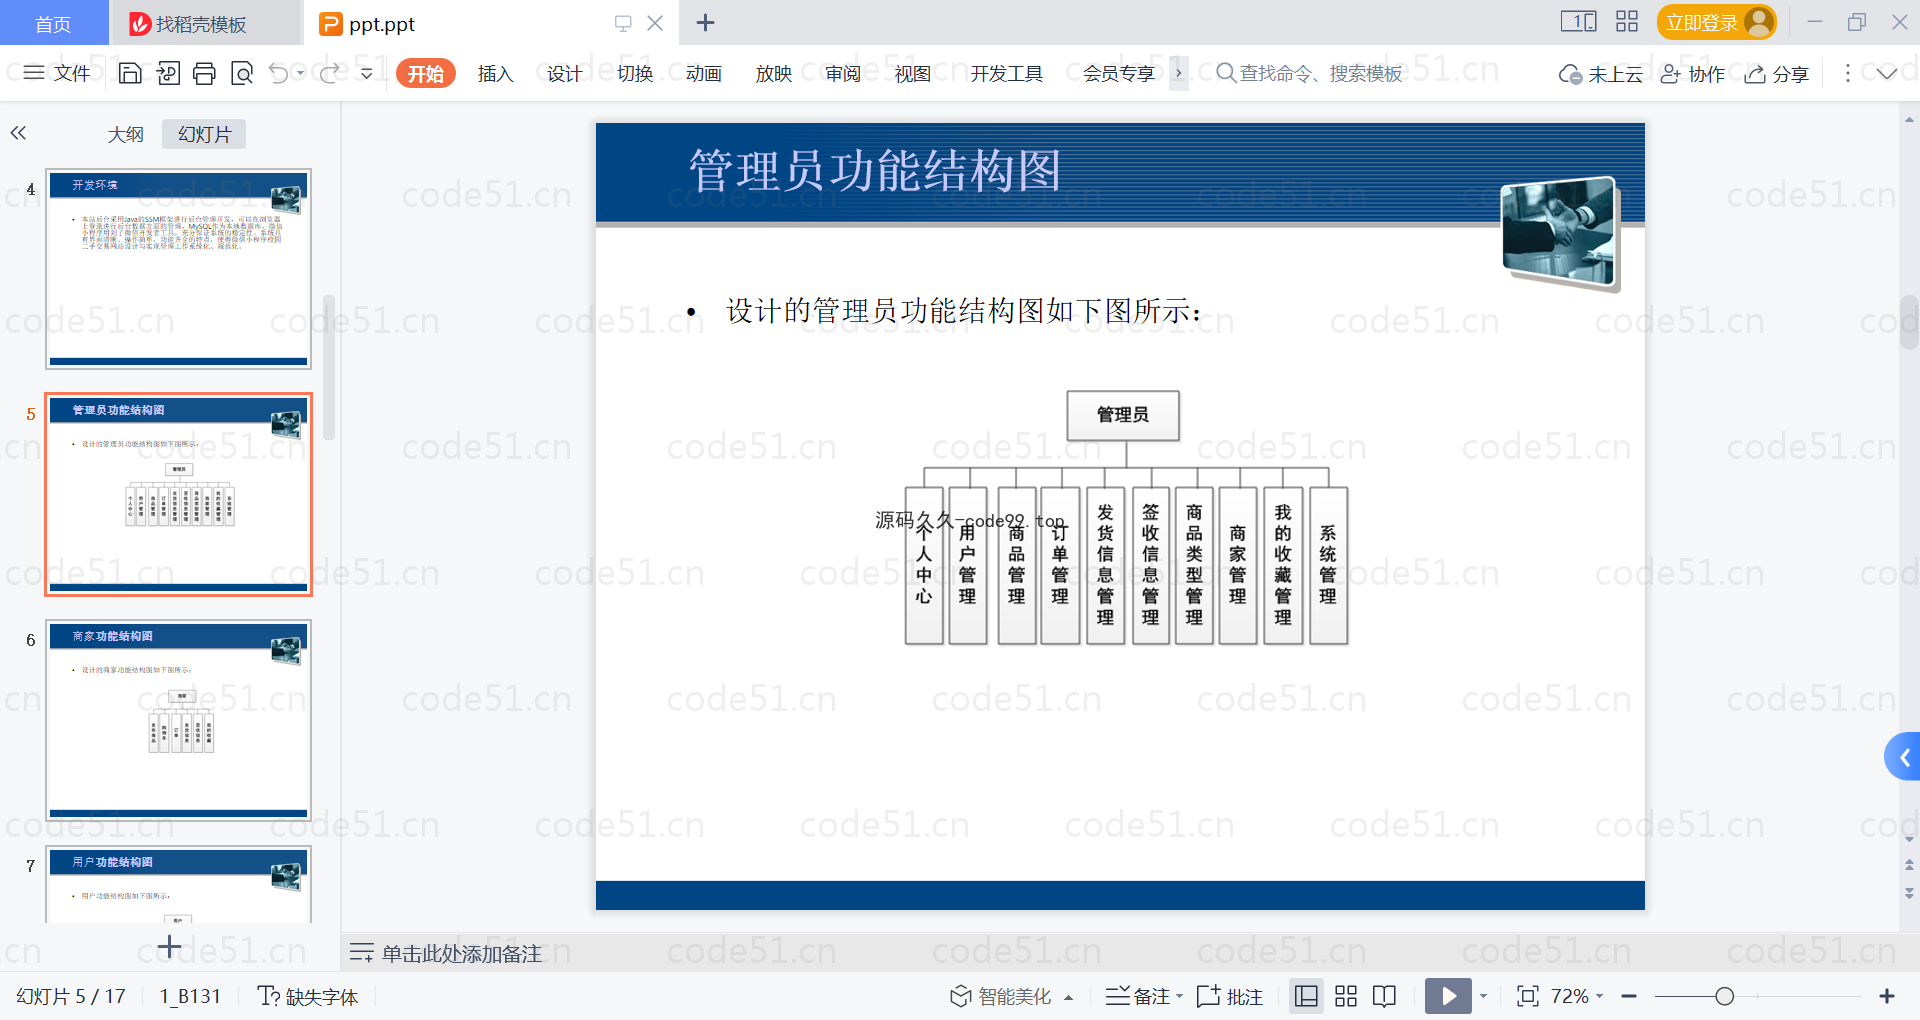The height and width of the screenshot is (1020, 1920).
Task: Select the 切换 ribbon tab
Action: point(634,74)
